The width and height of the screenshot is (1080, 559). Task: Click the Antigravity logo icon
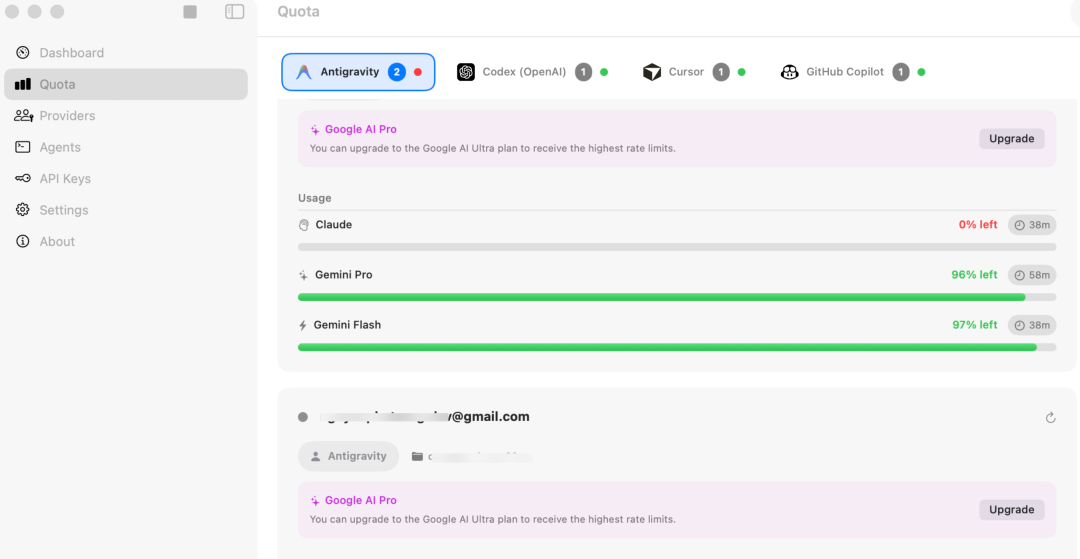[304, 72]
